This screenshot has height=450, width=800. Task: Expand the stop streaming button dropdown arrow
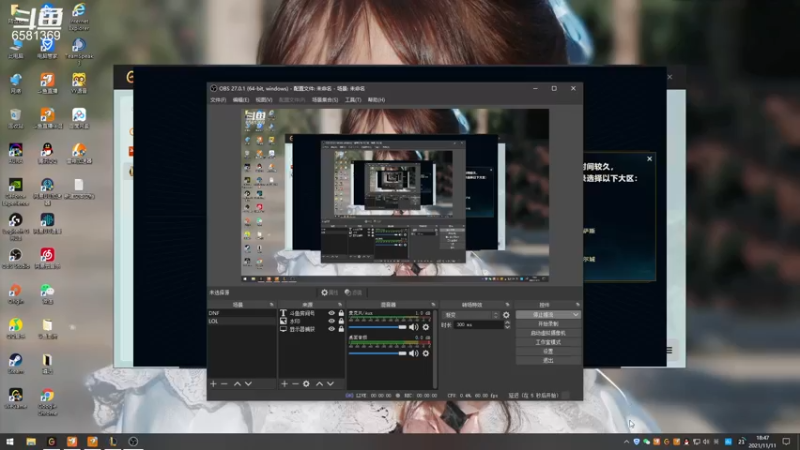coord(576,315)
